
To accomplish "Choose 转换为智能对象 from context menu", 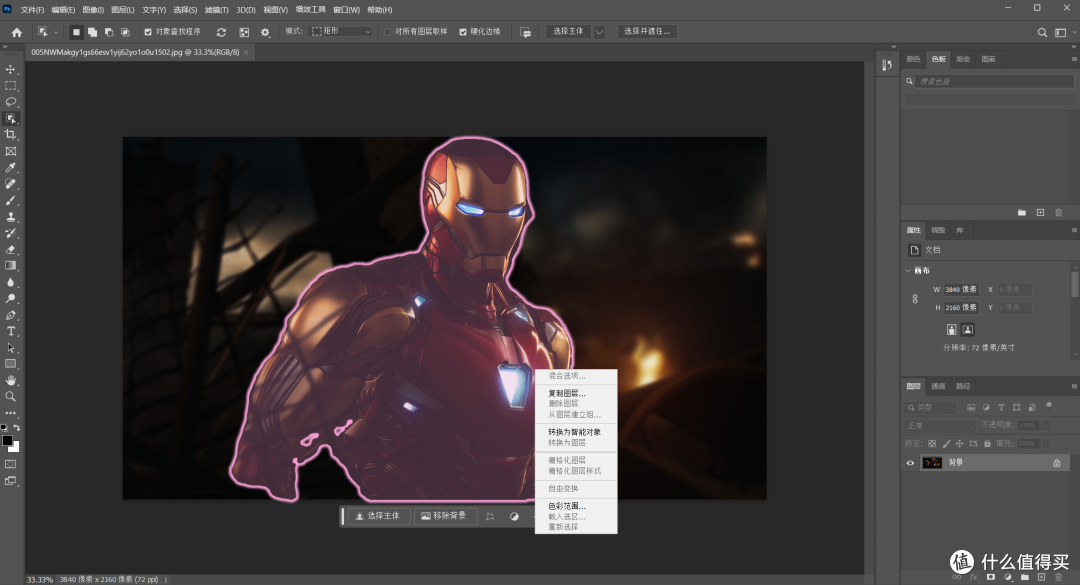I will click(574, 432).
